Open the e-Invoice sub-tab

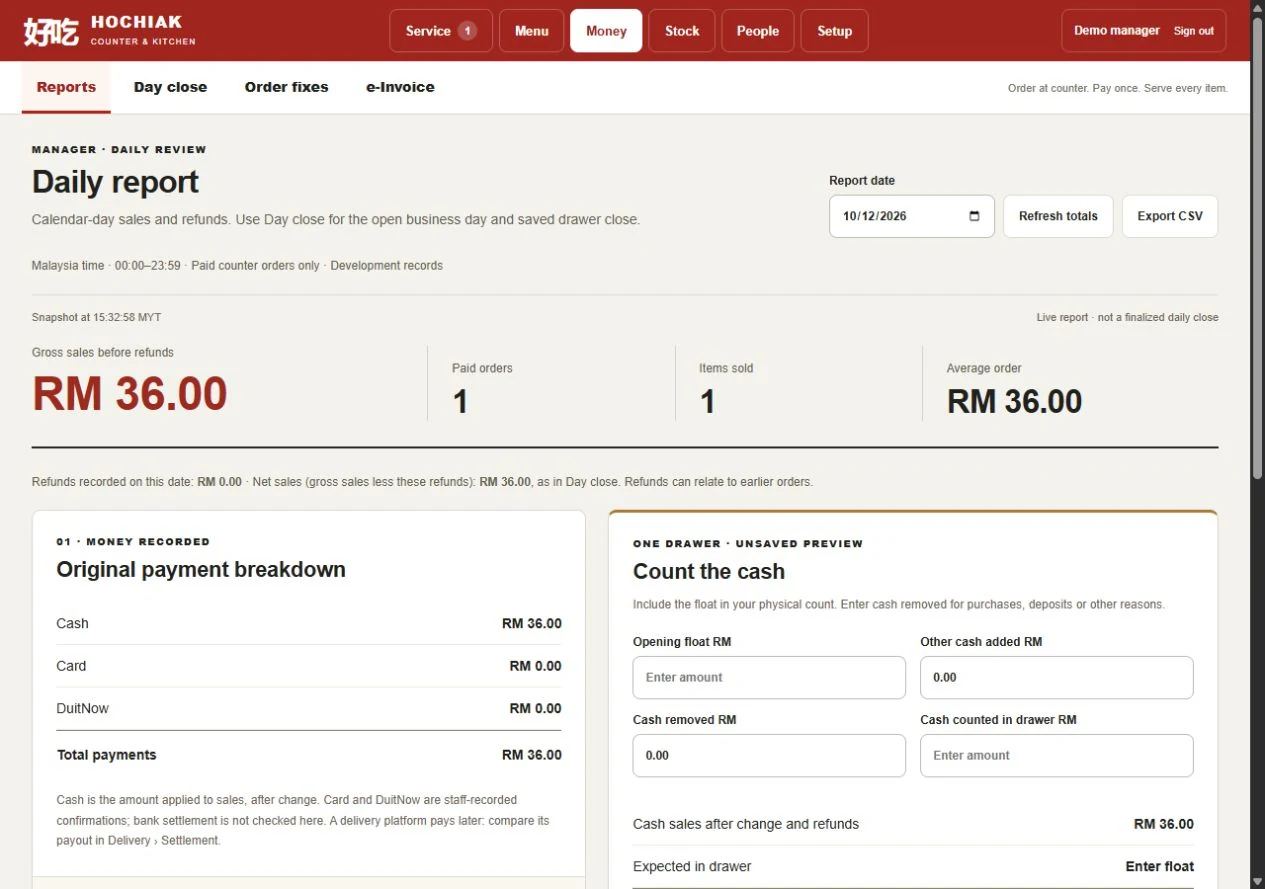pyautogui.click(x=400, y=87)
